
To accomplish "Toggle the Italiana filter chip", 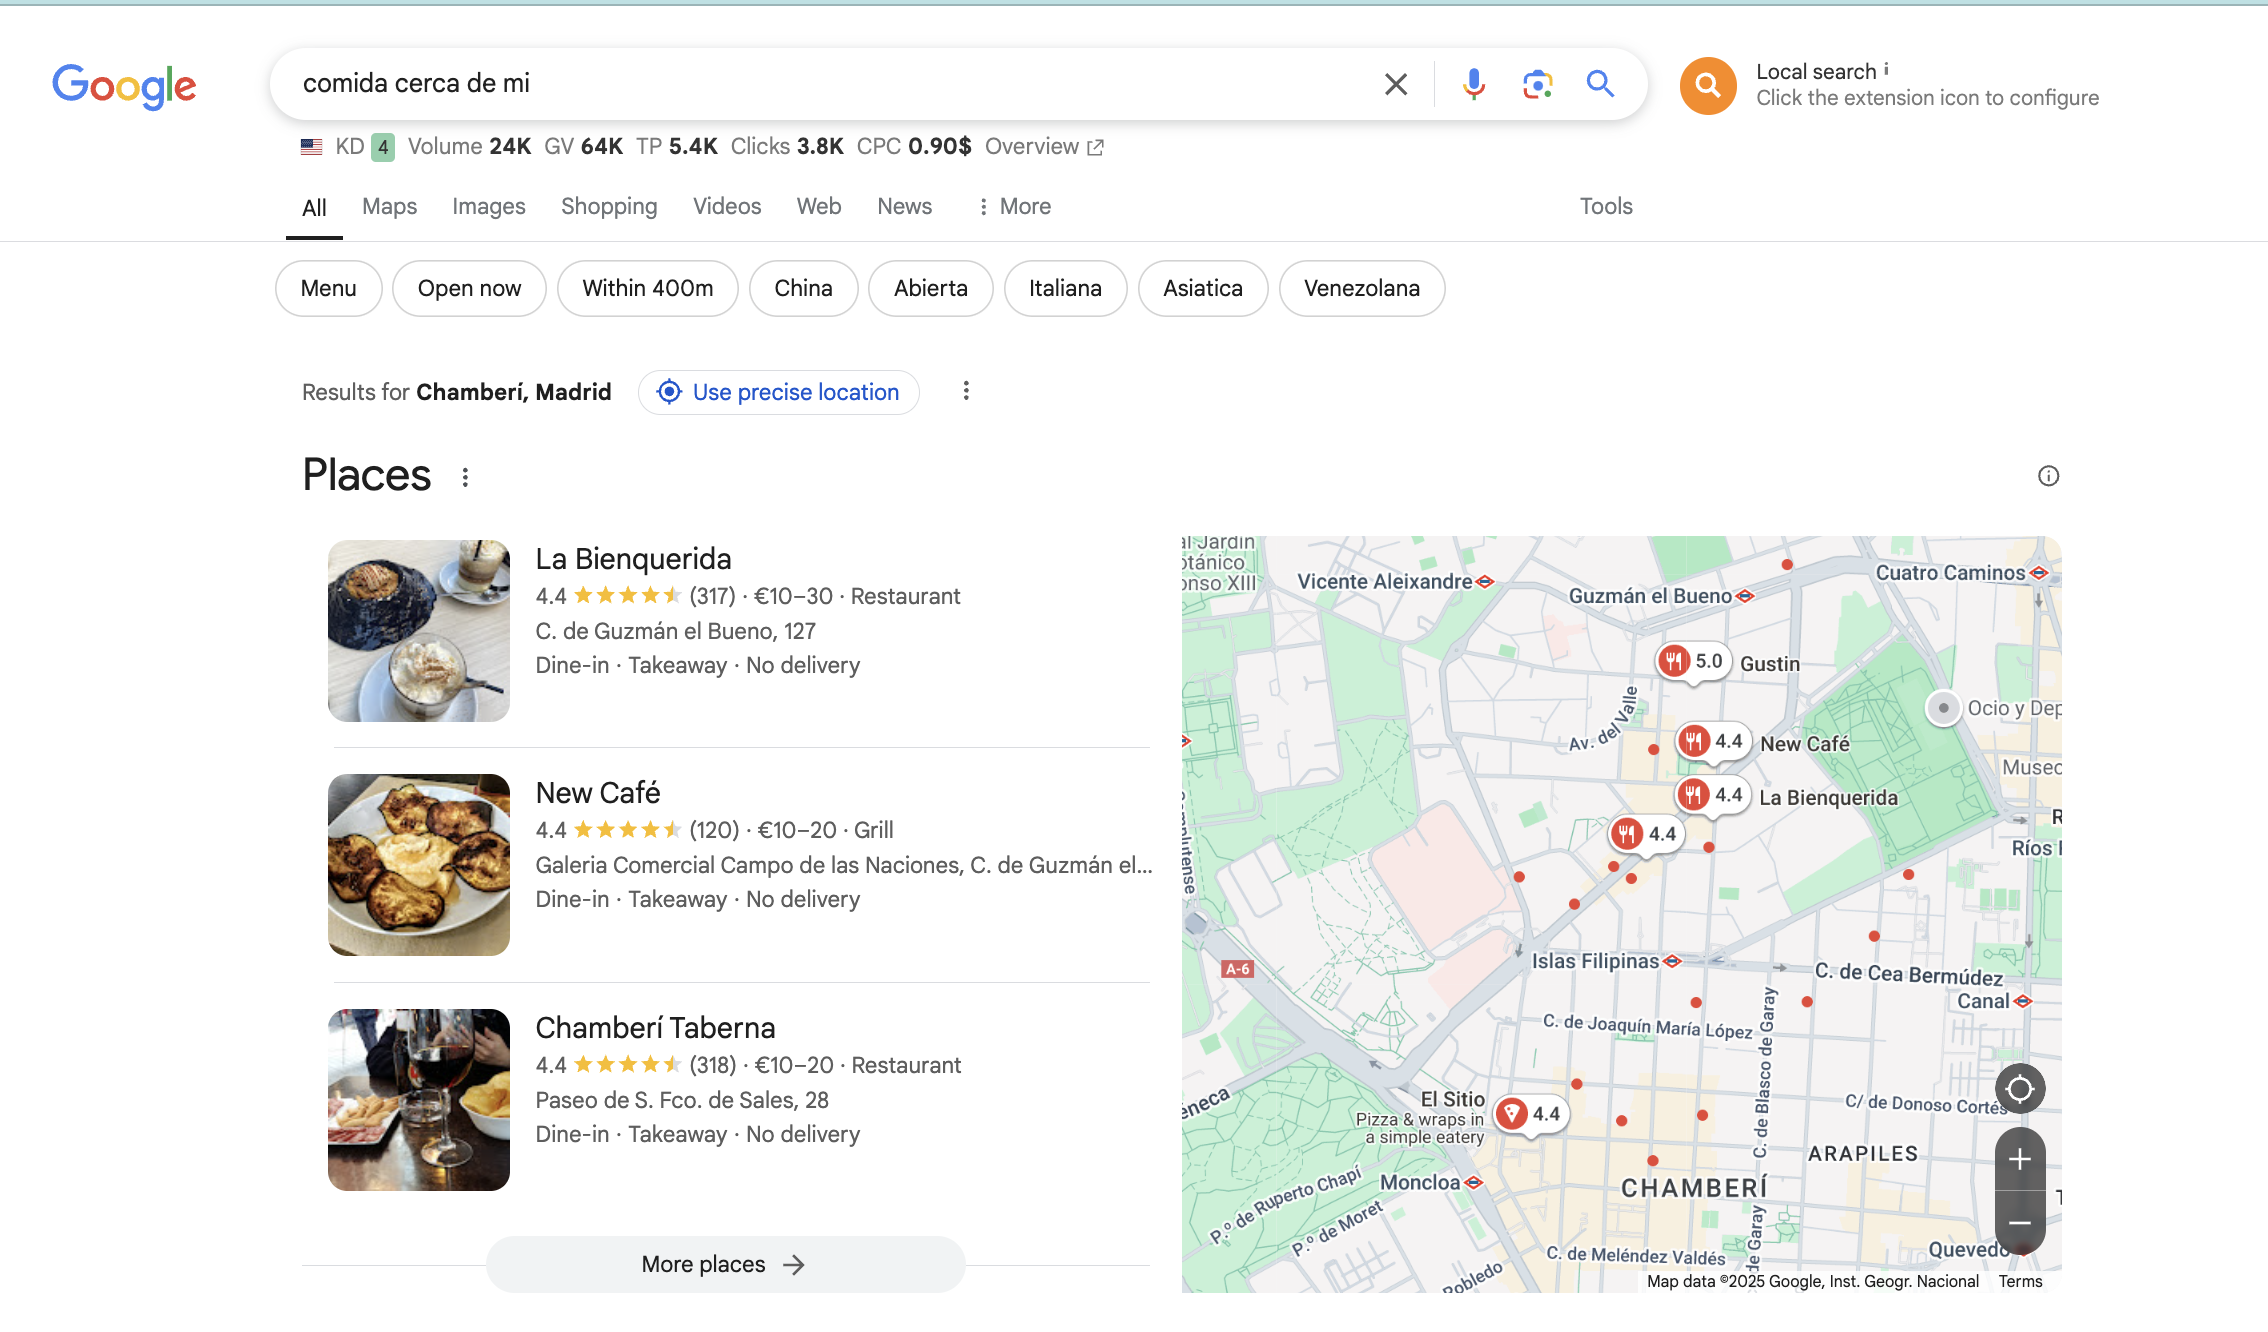I will [1066, 288].
